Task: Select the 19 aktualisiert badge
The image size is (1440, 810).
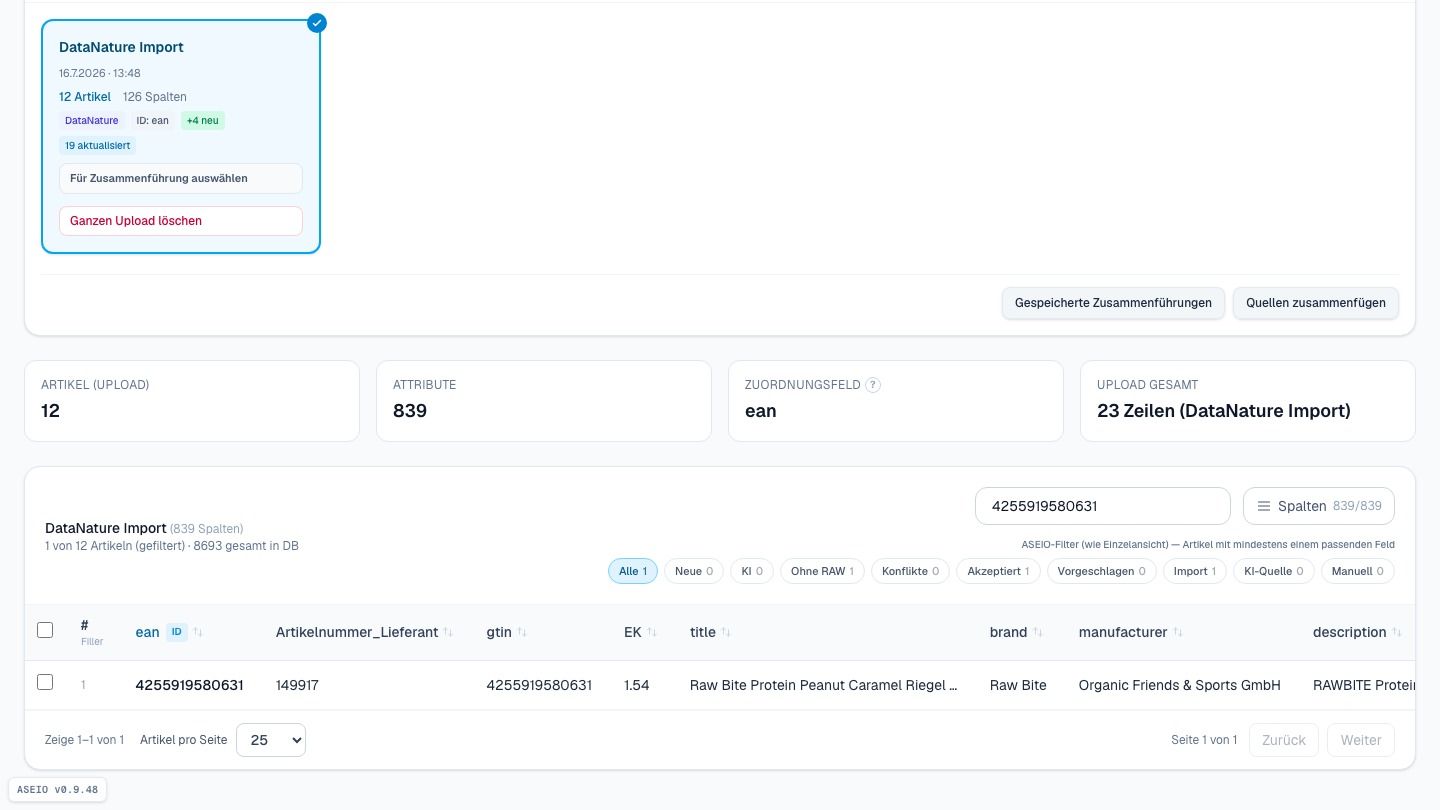Action: (x=98, y=146)
